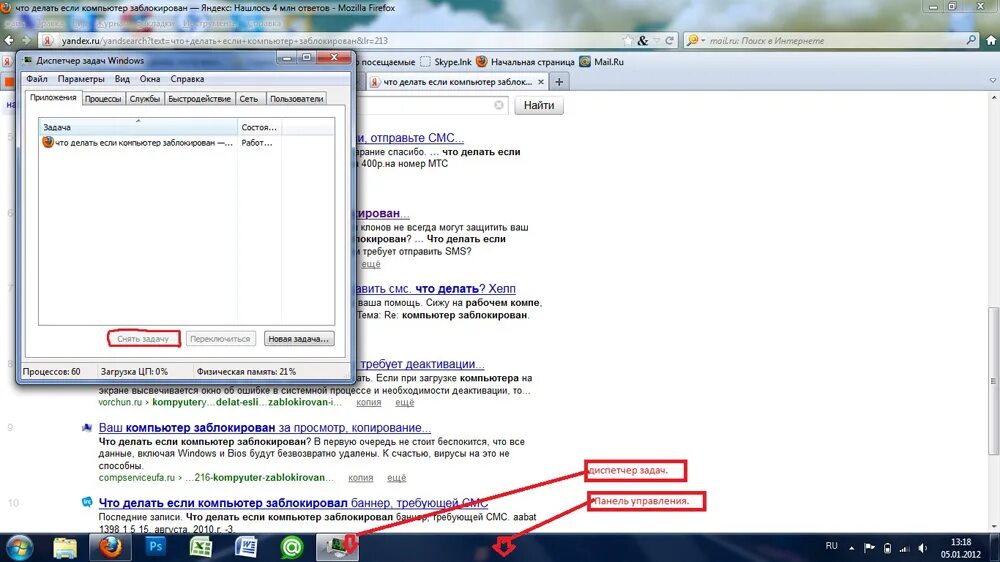Open link about blocking banner requiring SMS
Viewport: 1000px width, 562px height.
(x=293, y=503)
